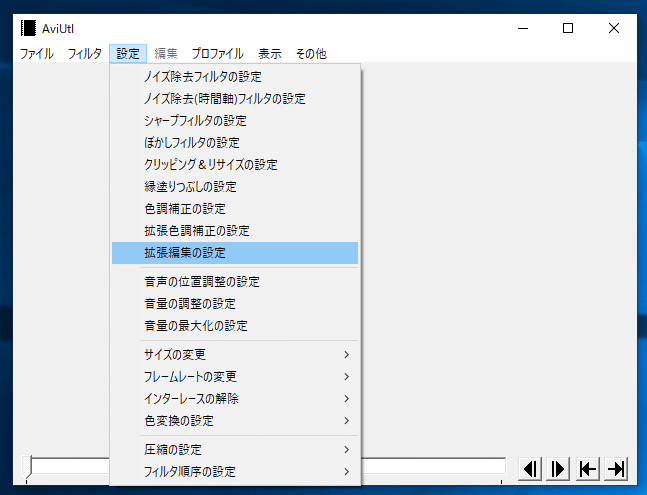The image size is (647, 495).
Task: Expand the フィルタ順序の設定 submenu
Action: (x=235, y=471)
